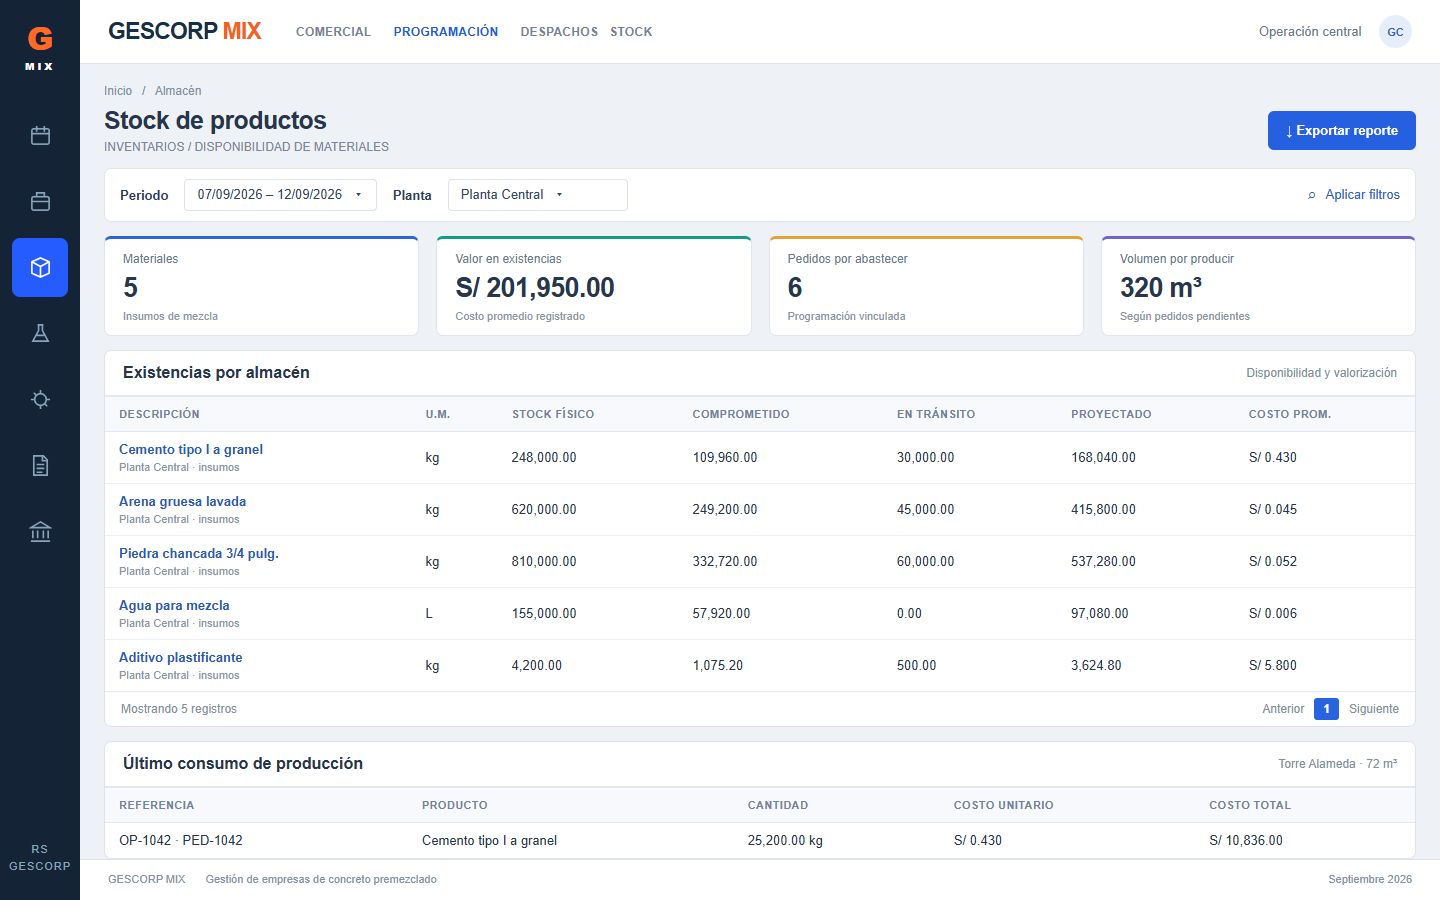Expand the Periodo date range dropdown
This screenshot has height=900, width=1440.
tap(280, 195)
